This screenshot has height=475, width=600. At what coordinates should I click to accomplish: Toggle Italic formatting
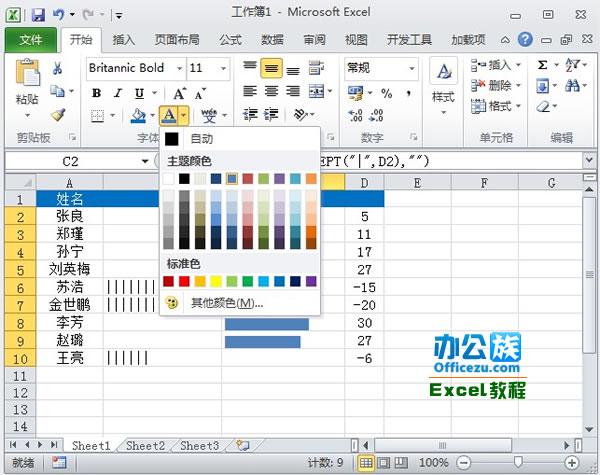(x=118, y=93)
